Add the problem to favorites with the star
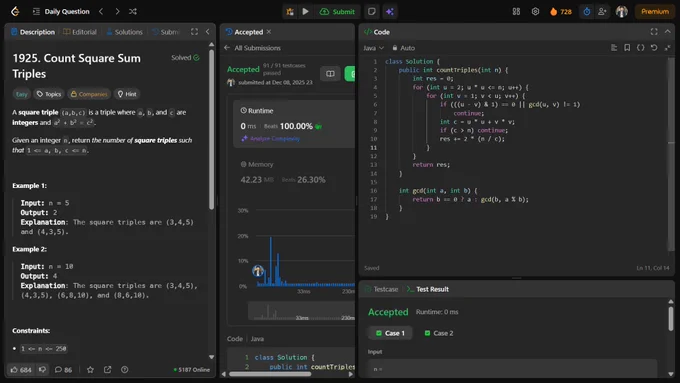Image resolution: width=680 pixels, height=383 pixels. (90, 370)
